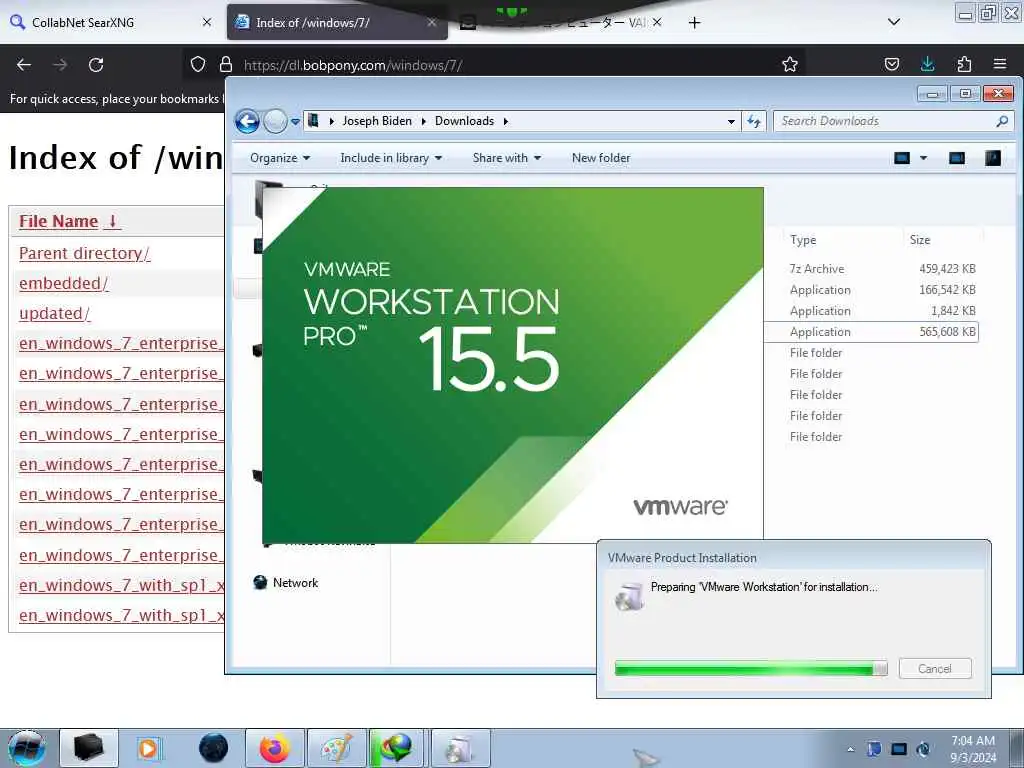Click the 459,423 KB size cell
The width and height of the screenshot is (1024, 768).
pyautogui.click(x=947, y=268)
